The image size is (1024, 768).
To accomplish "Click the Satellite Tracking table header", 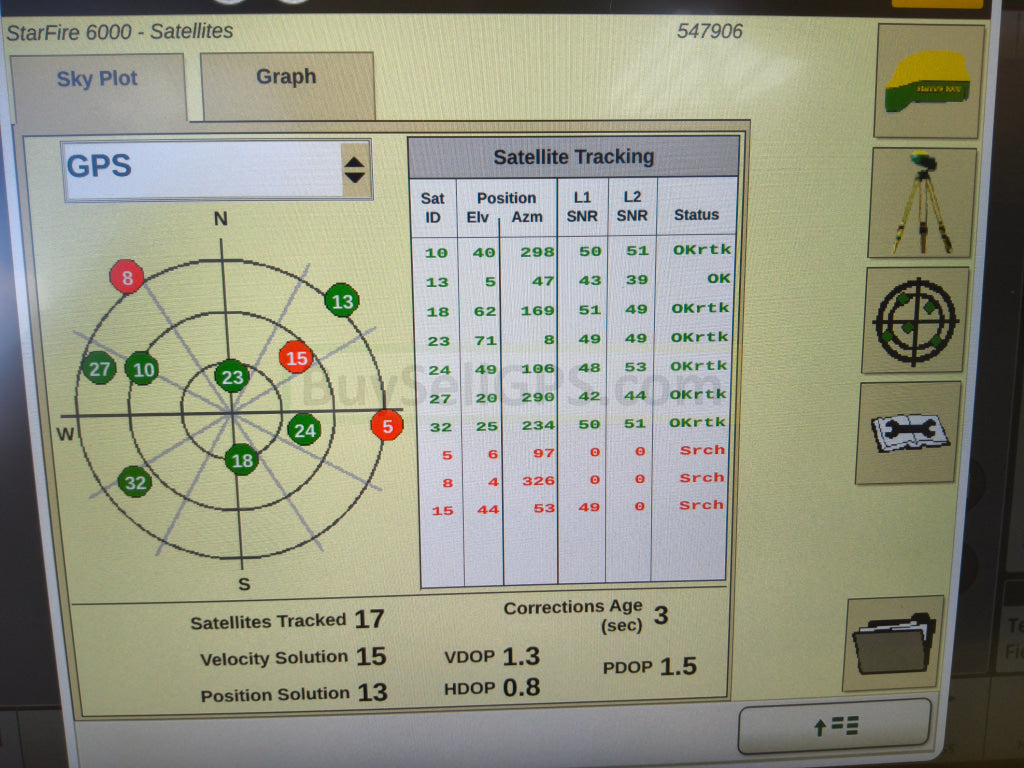I will (x=573, y=157).
